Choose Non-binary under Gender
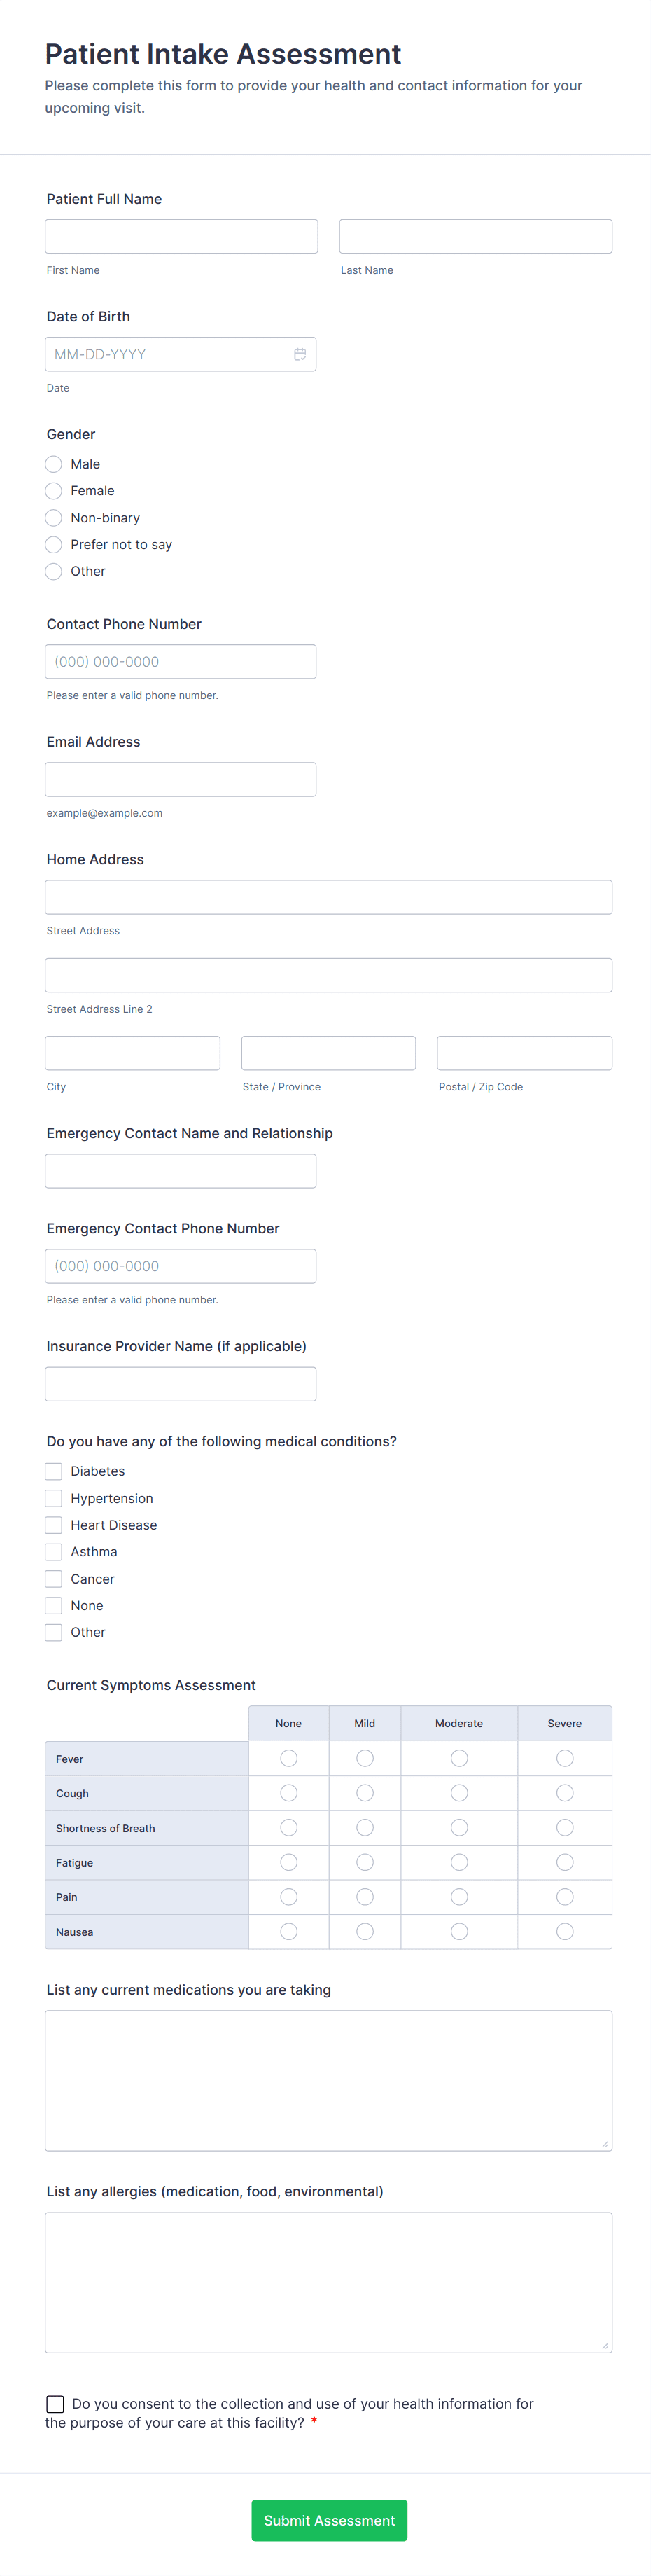This screenshot has width=651, height=2576. pyautogui.click(x=53, y=518)
